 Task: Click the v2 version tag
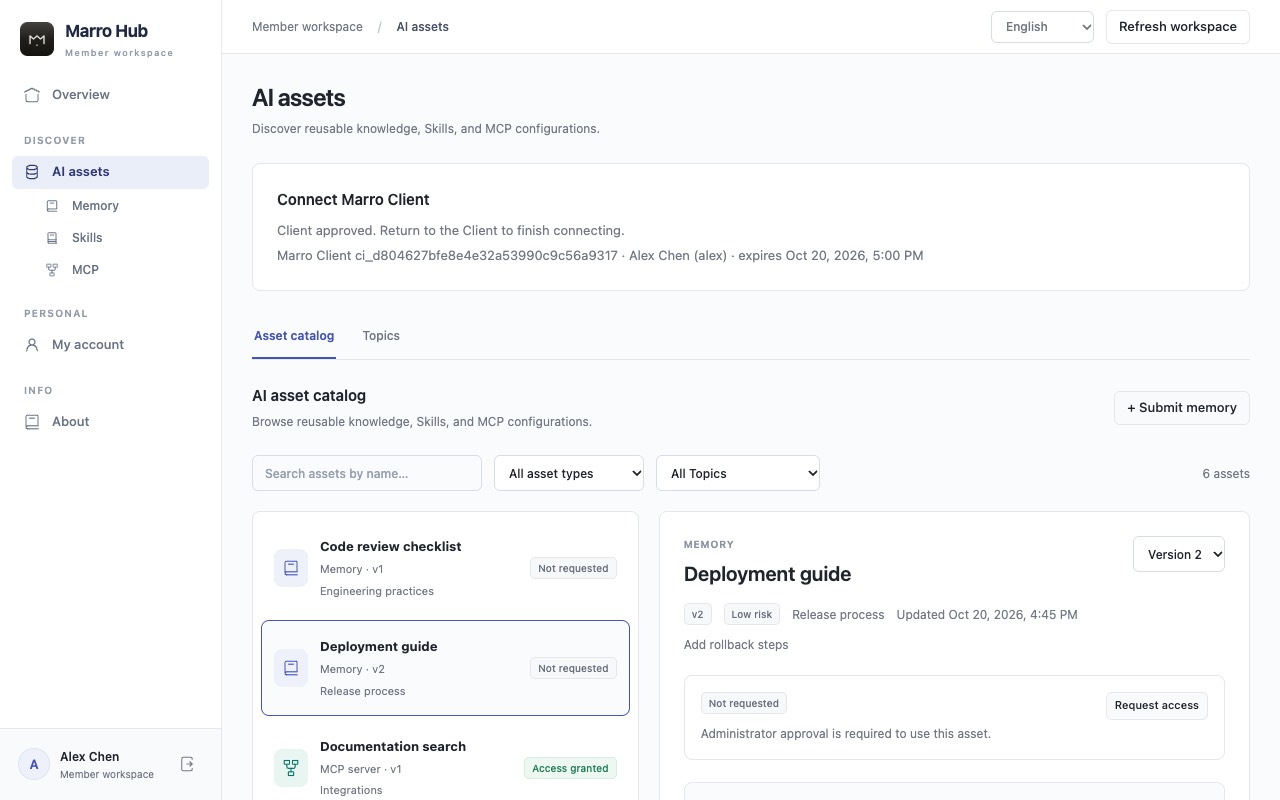(698, 615)
